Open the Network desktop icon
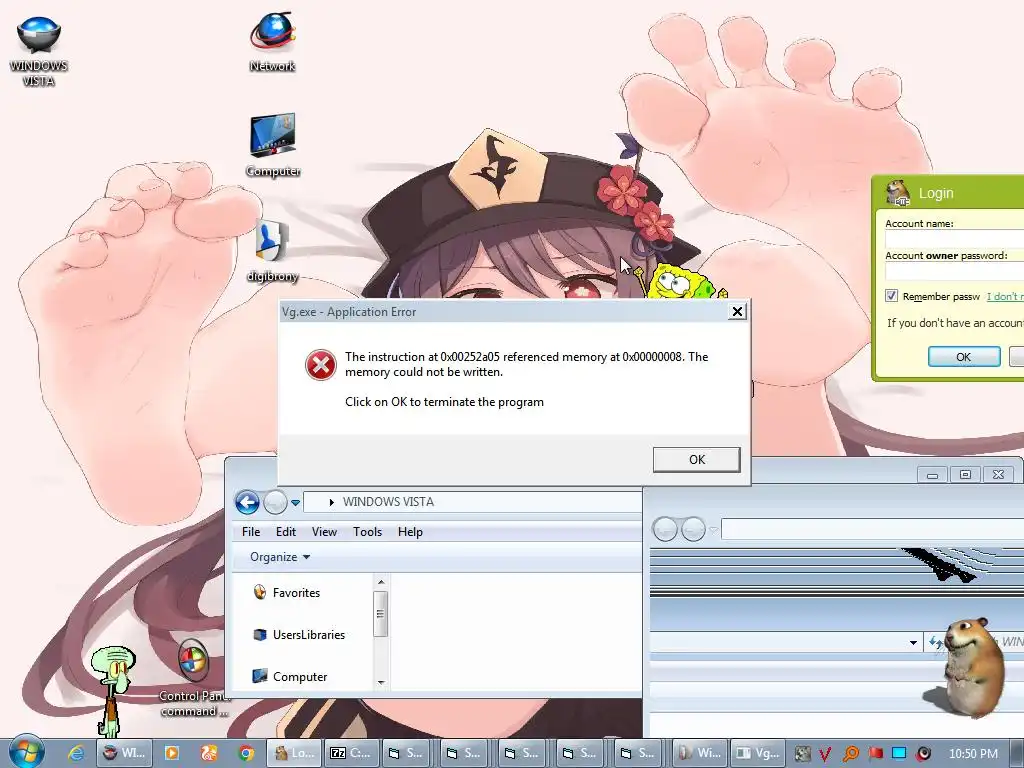1024x768 pixels. click(x=272, y=42)
